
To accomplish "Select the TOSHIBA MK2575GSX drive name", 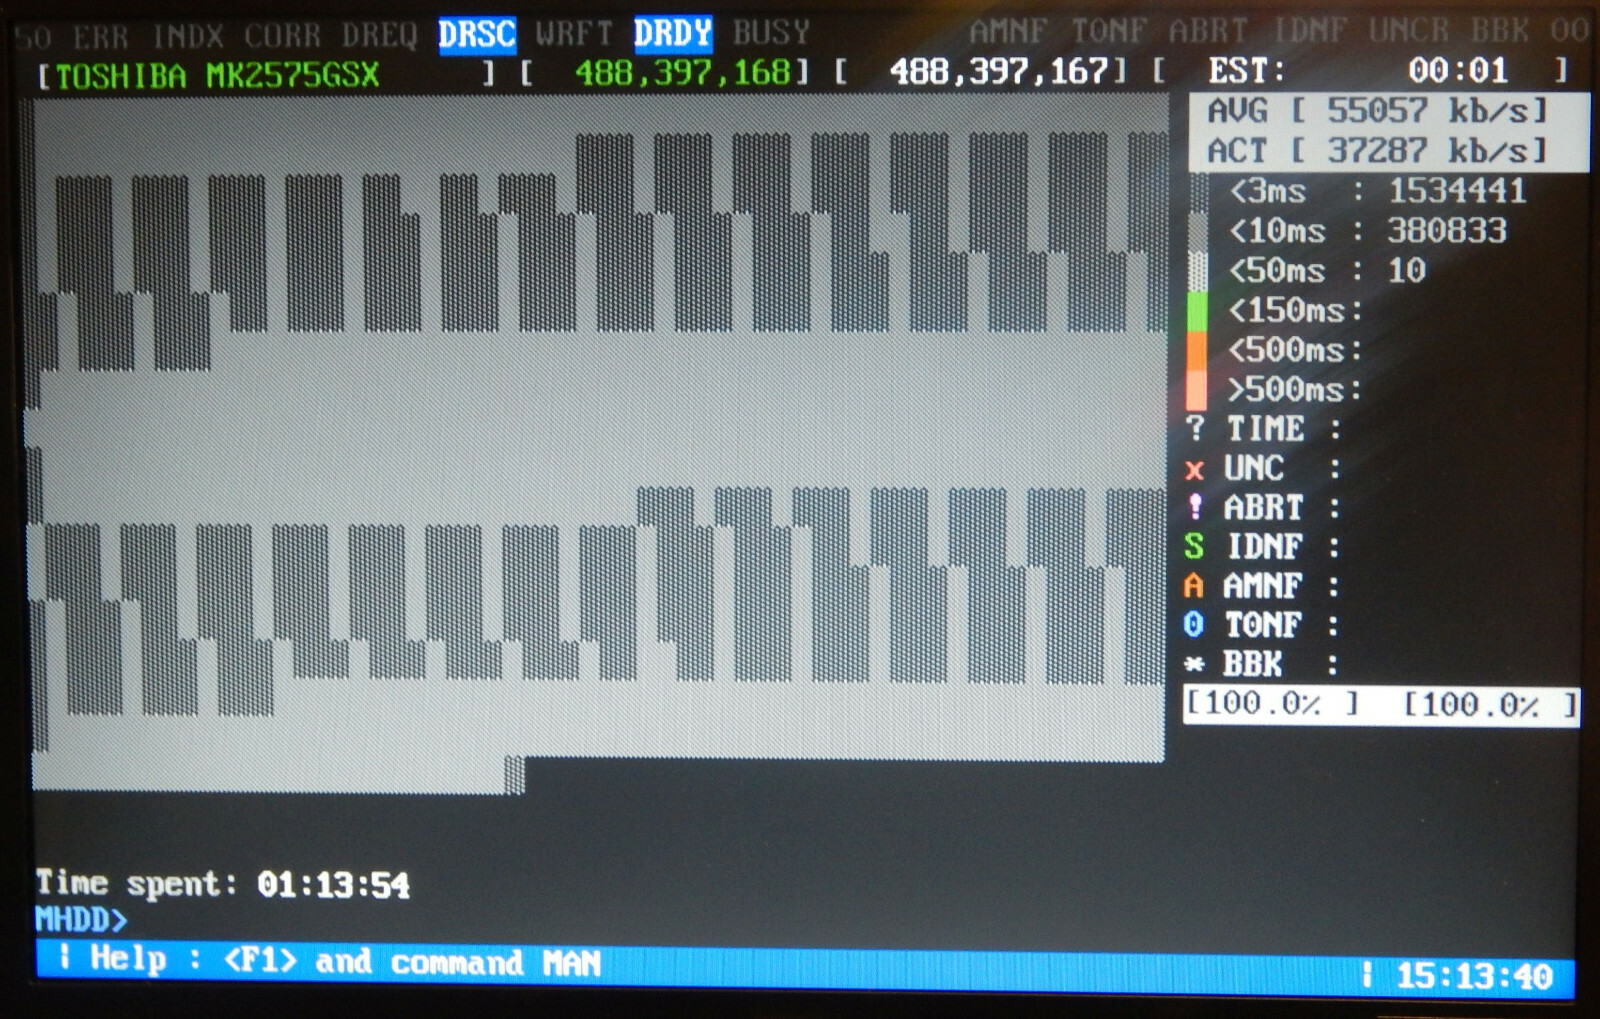I will 217,75.
